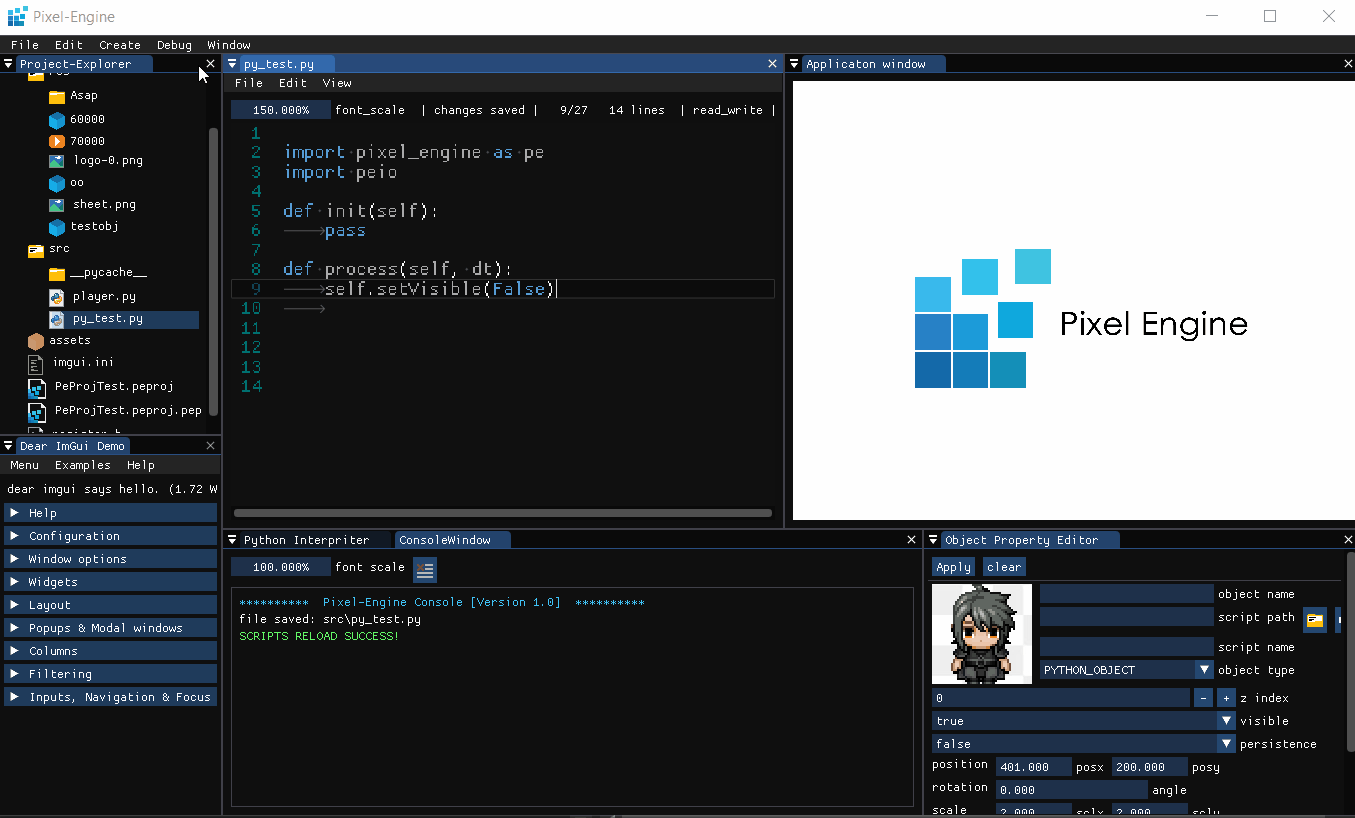
Task: Click the posx field showing 401.000
Action: coord(1034,767)
